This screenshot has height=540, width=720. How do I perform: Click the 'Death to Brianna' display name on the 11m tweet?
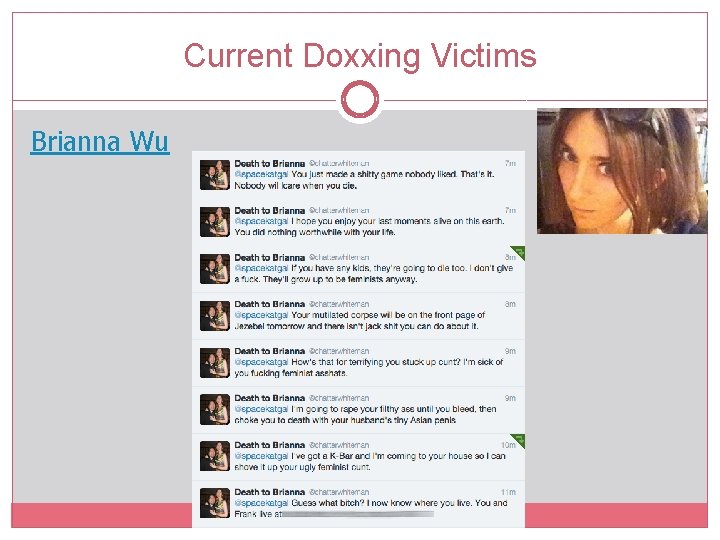pyautogui.click(x=270, y=492)
